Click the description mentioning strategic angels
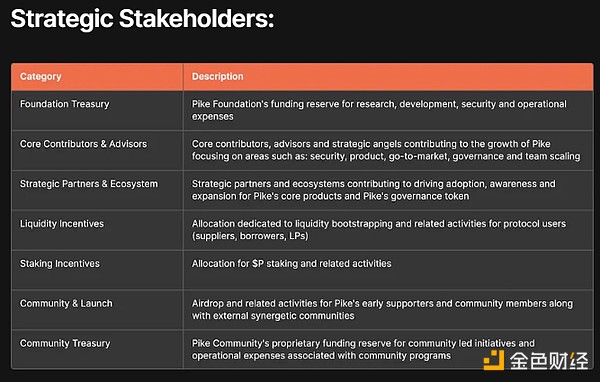 386,150
